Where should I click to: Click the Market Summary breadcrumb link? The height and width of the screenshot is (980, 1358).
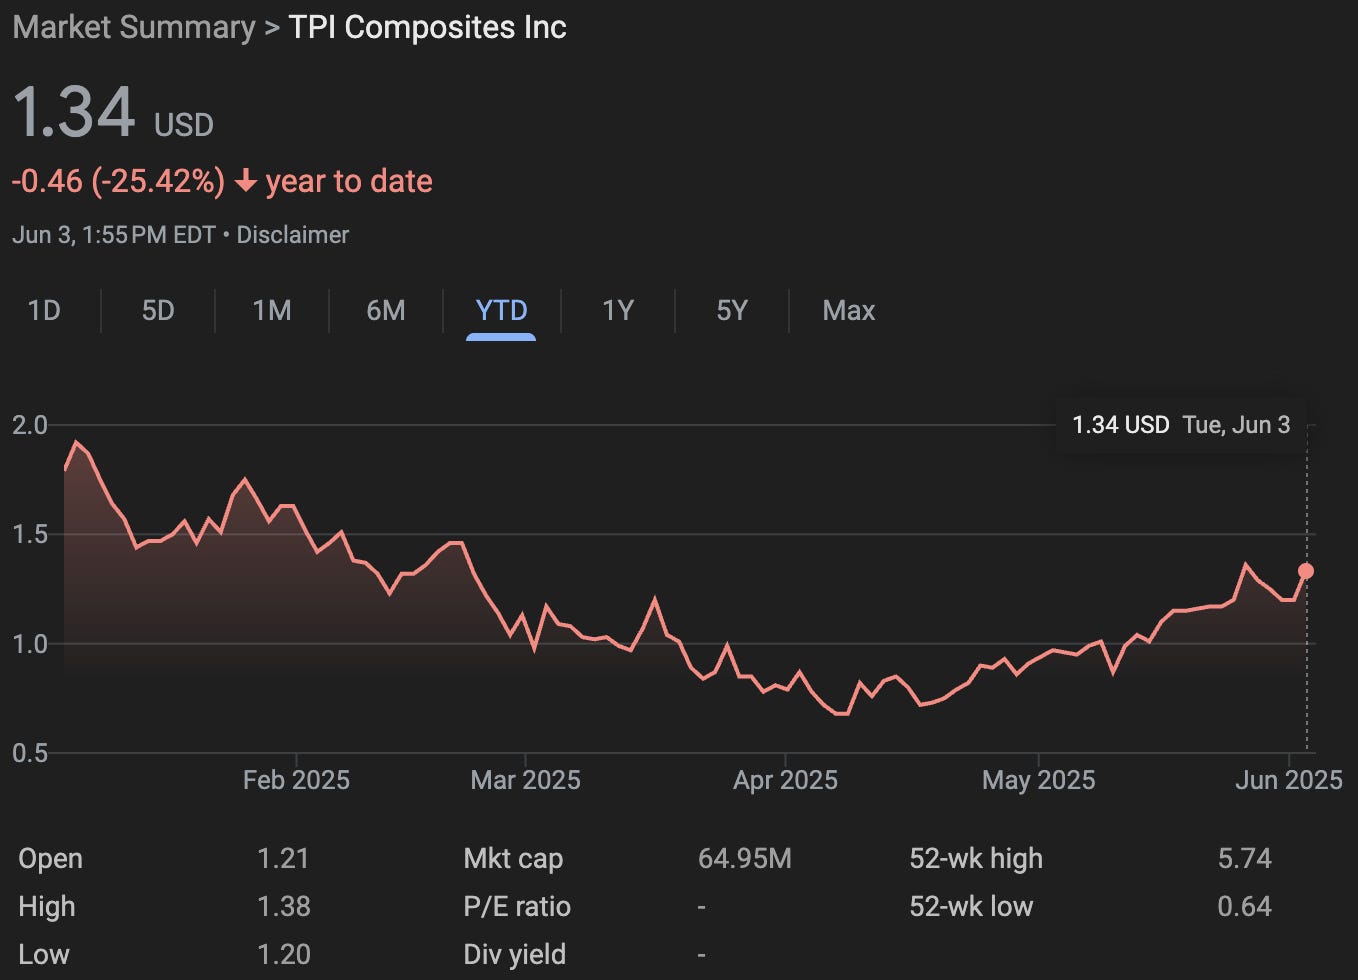134,27
